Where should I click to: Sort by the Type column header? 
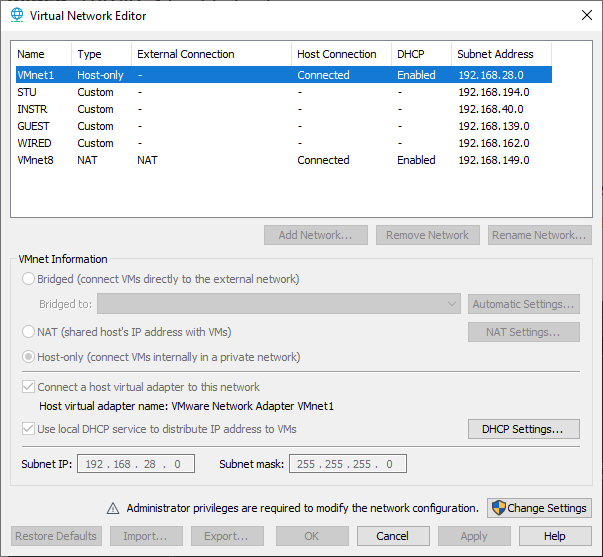pos(101,54)
